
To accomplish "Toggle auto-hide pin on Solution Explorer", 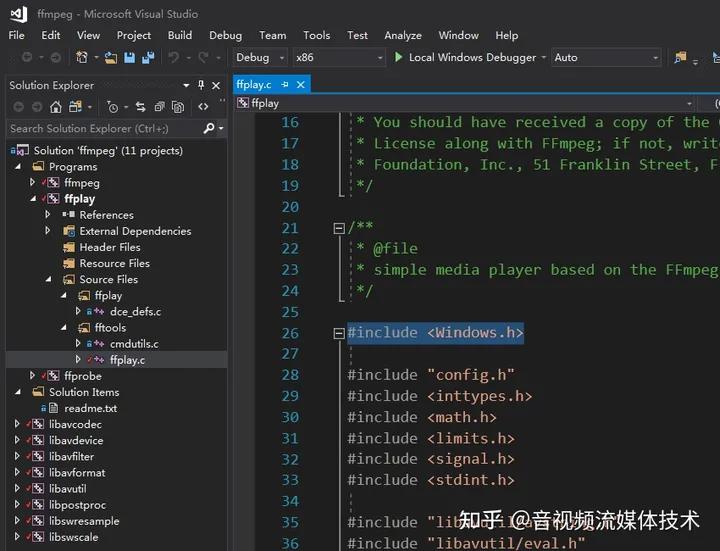I will [201, 85].
